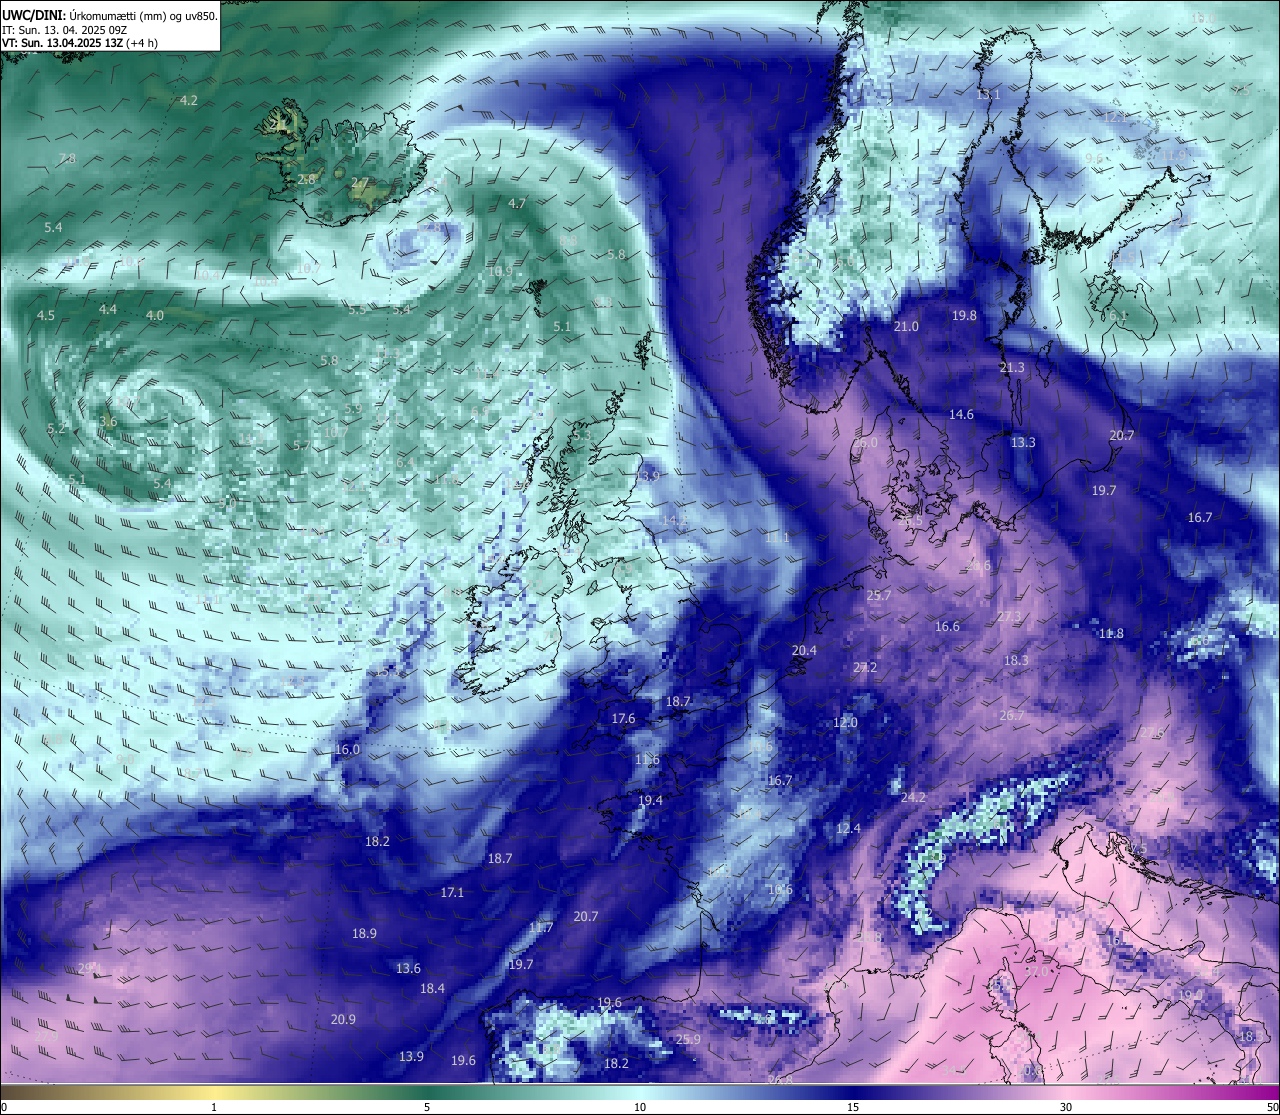
Task: Click the 24.2 value label
Action: pos(913,797)
